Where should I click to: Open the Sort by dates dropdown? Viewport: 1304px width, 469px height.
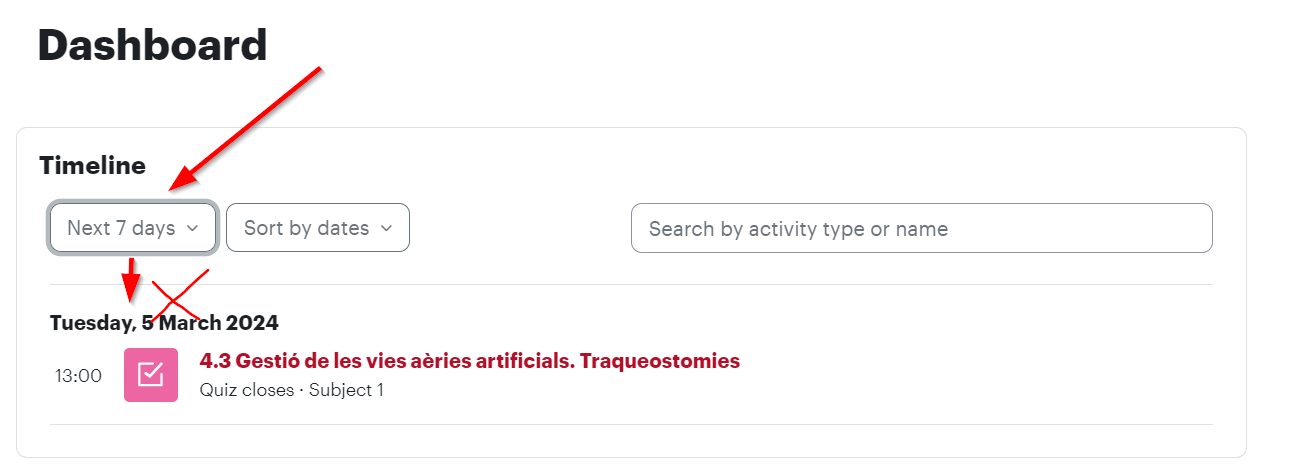pos(318,228)
